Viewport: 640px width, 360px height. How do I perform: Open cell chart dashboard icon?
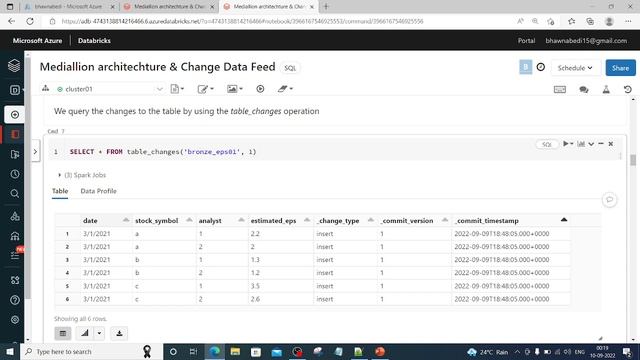[581, 144]
